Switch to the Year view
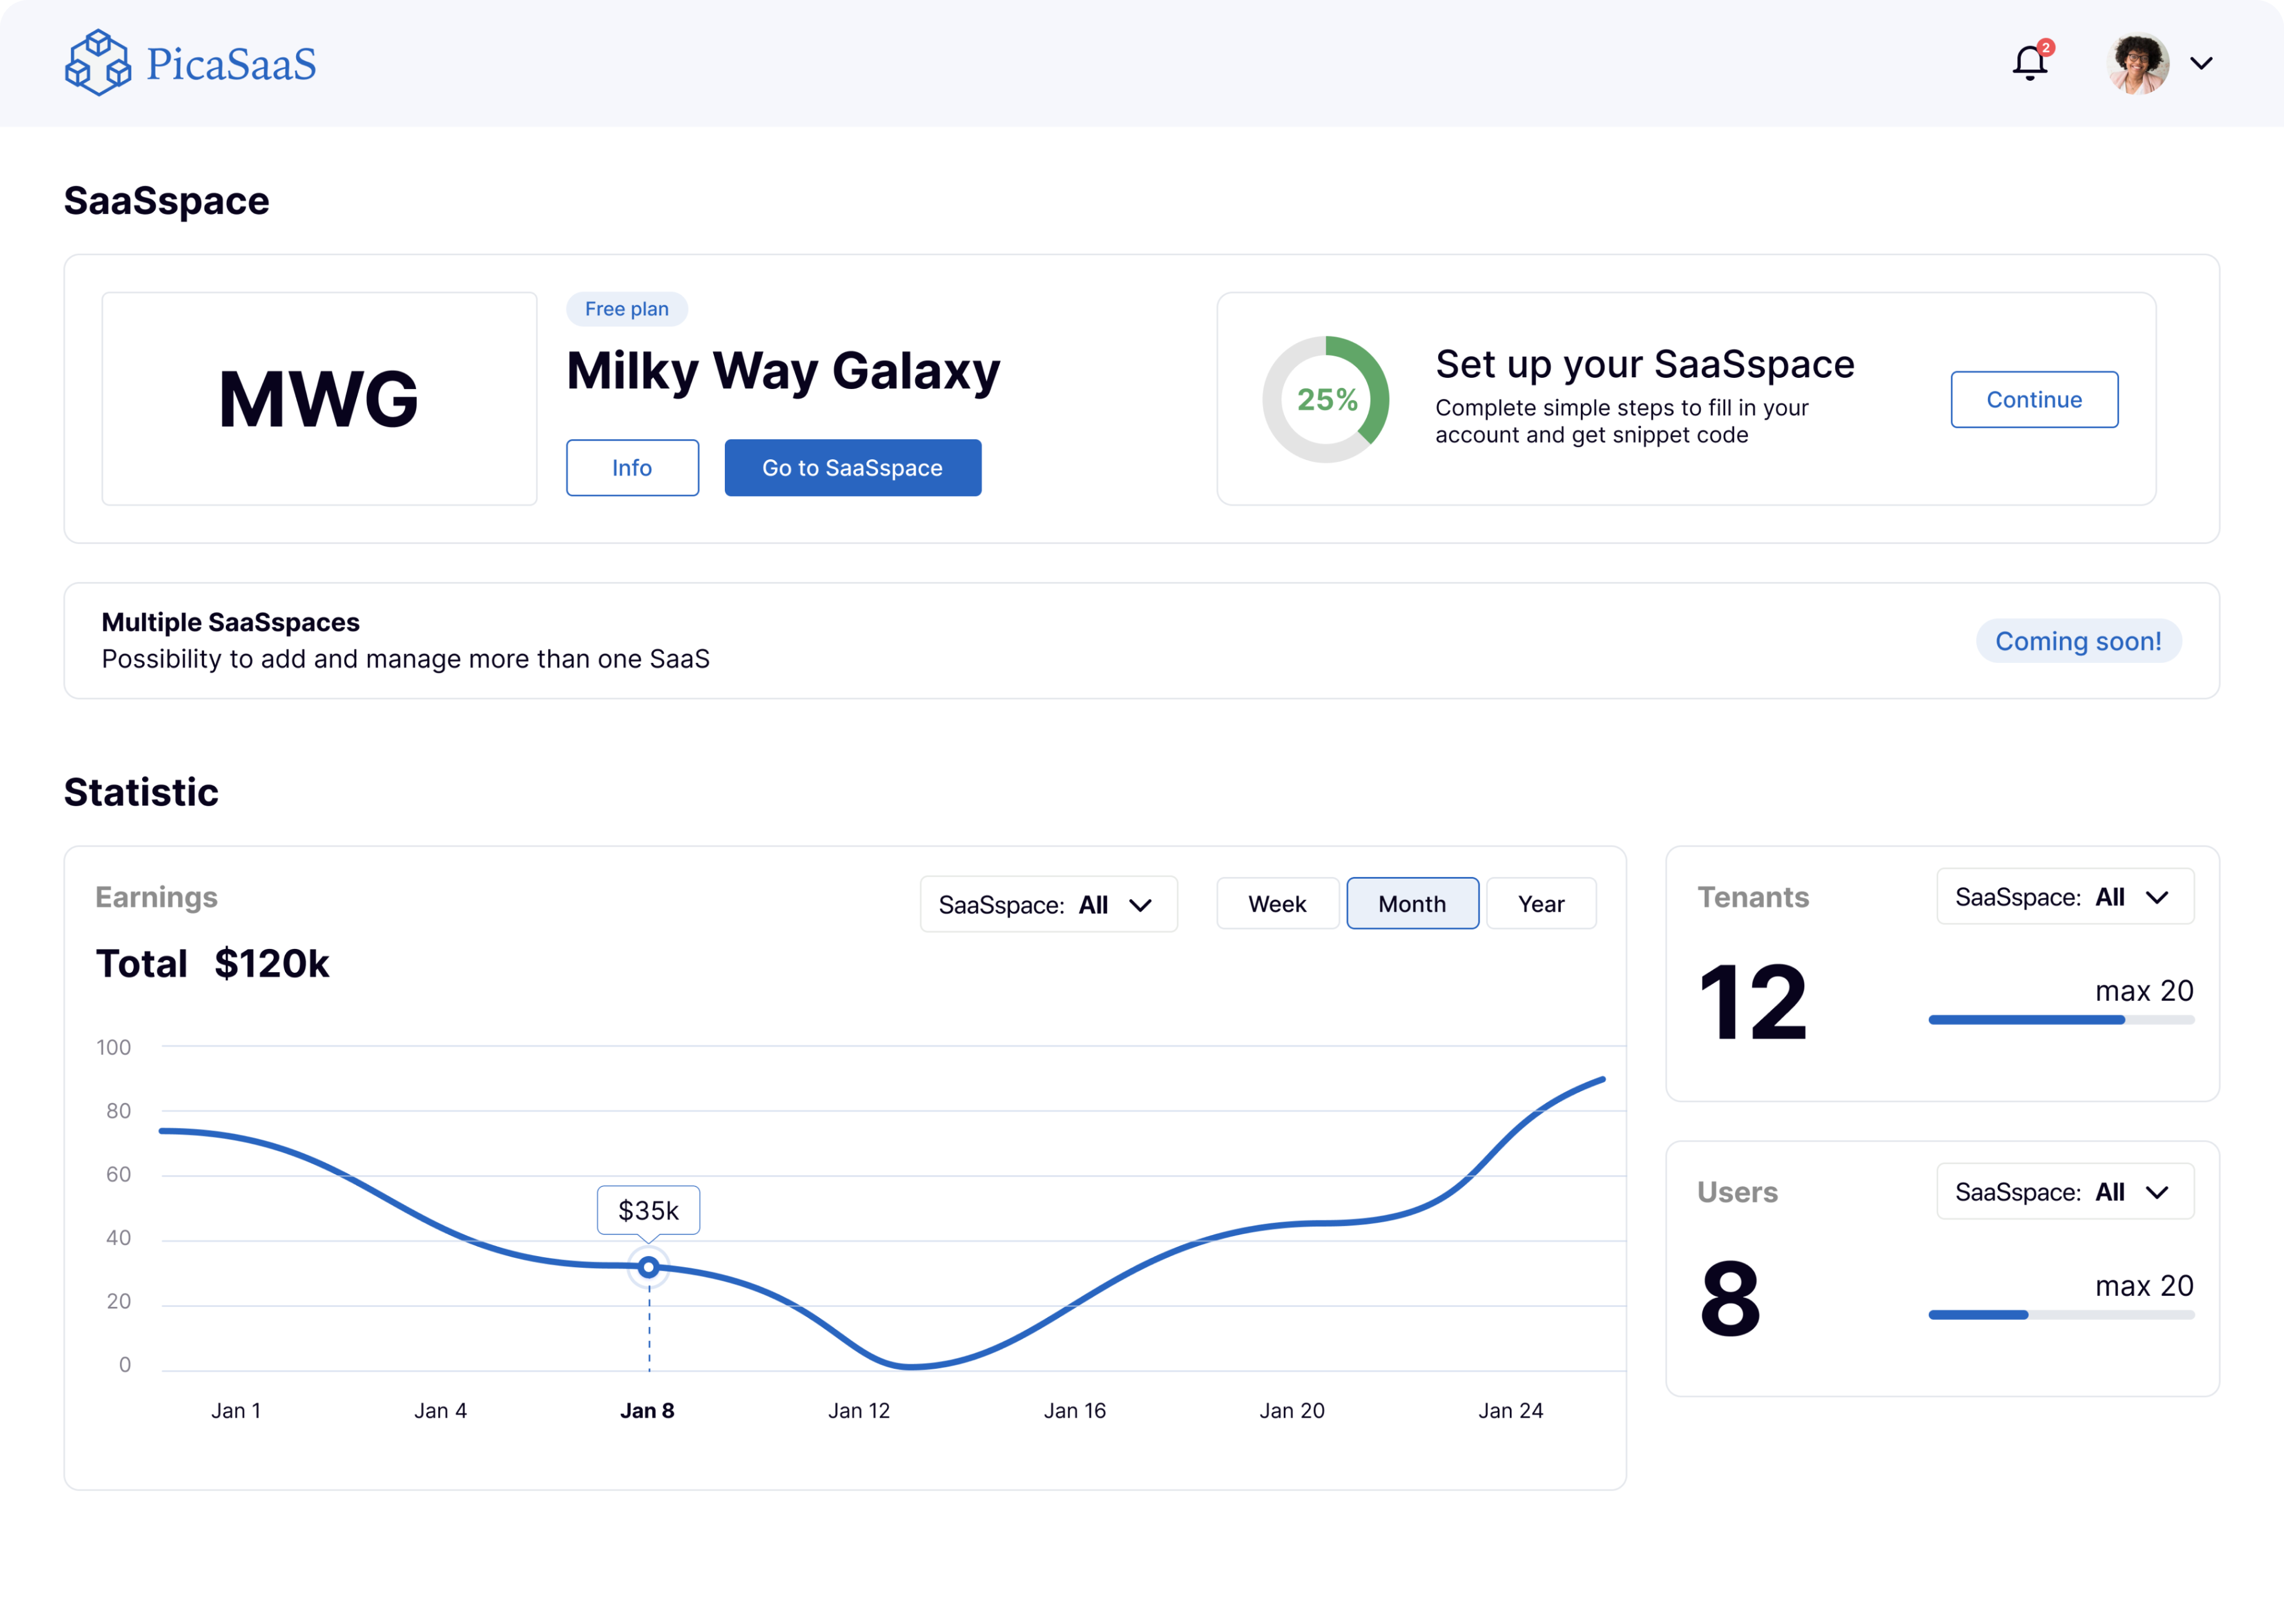 click(x=1540, y=903)
